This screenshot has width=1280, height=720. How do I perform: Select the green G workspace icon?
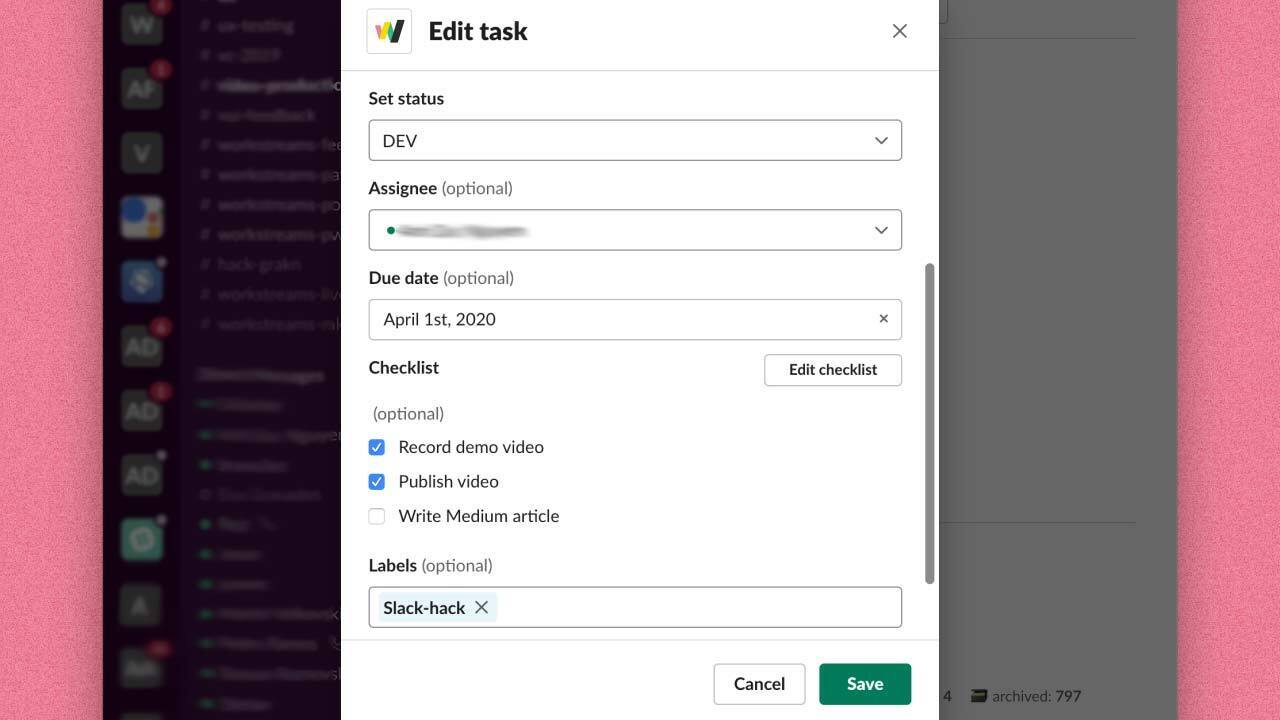pyautogui.click(x=141, y=540)
